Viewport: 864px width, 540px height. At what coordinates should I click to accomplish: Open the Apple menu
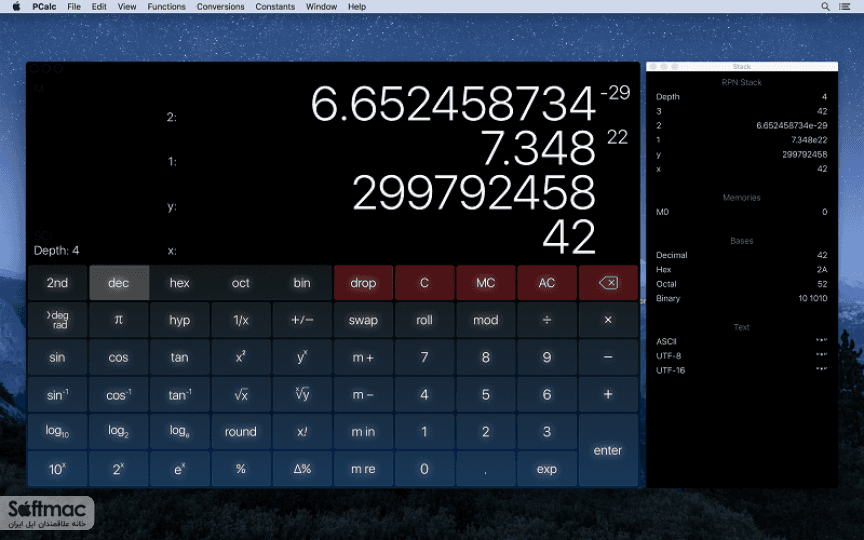[17, 7]
